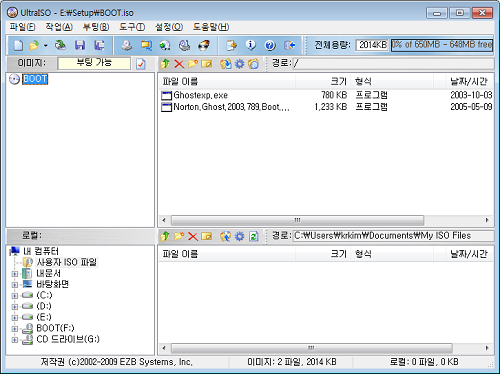Open the 설정(O) menu

click(169, 27)
